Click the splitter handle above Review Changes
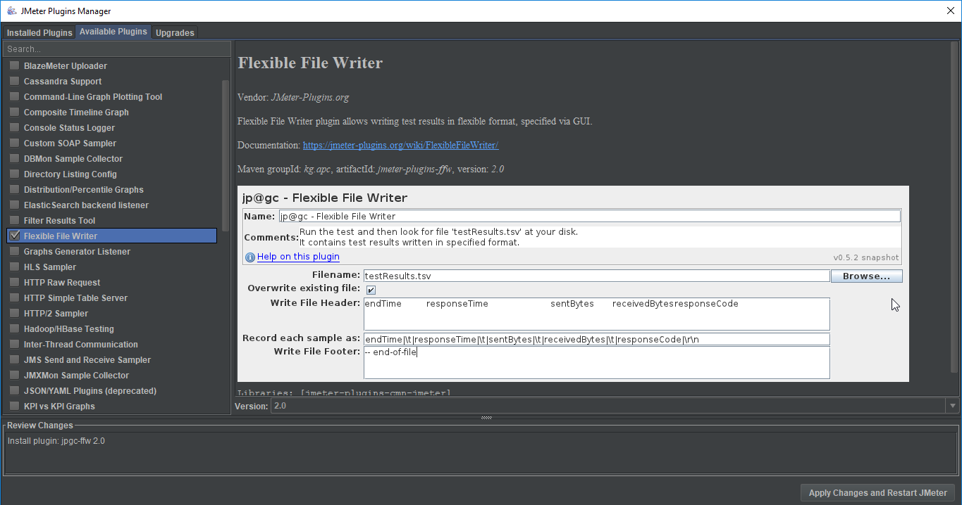 click(x=486, y=418)
